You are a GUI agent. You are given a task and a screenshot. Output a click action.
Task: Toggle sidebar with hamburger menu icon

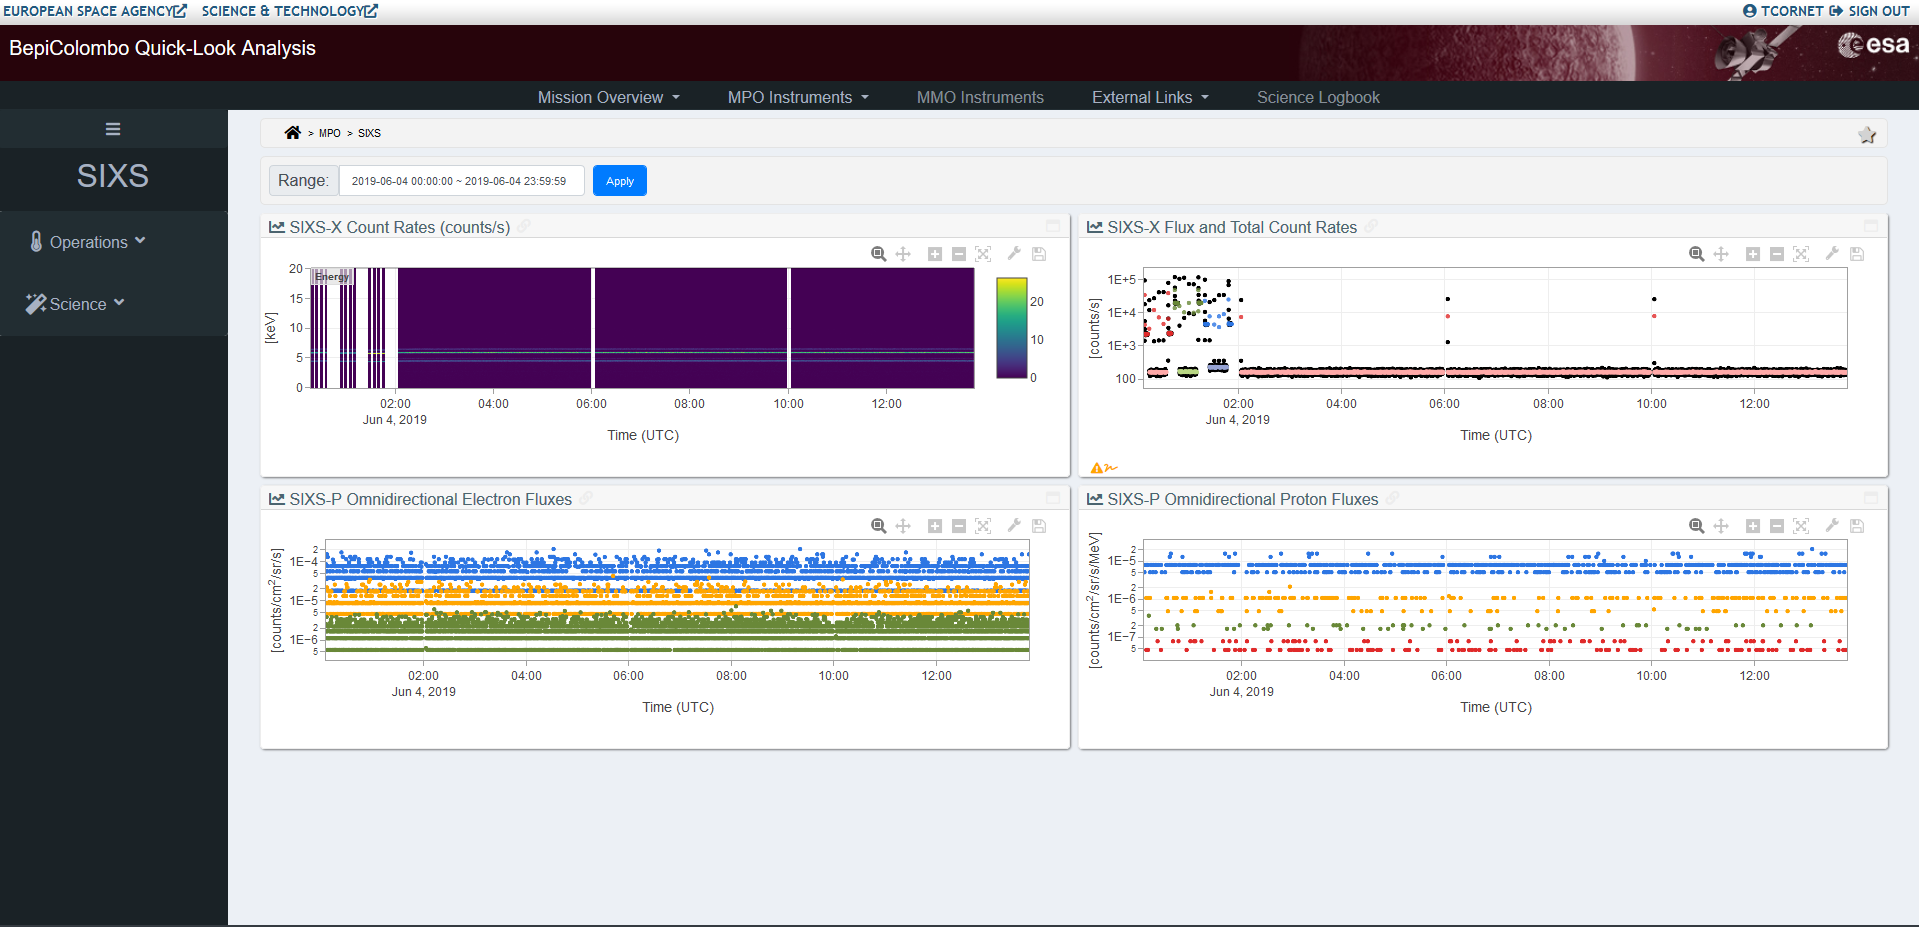click(x=113, y=129)
